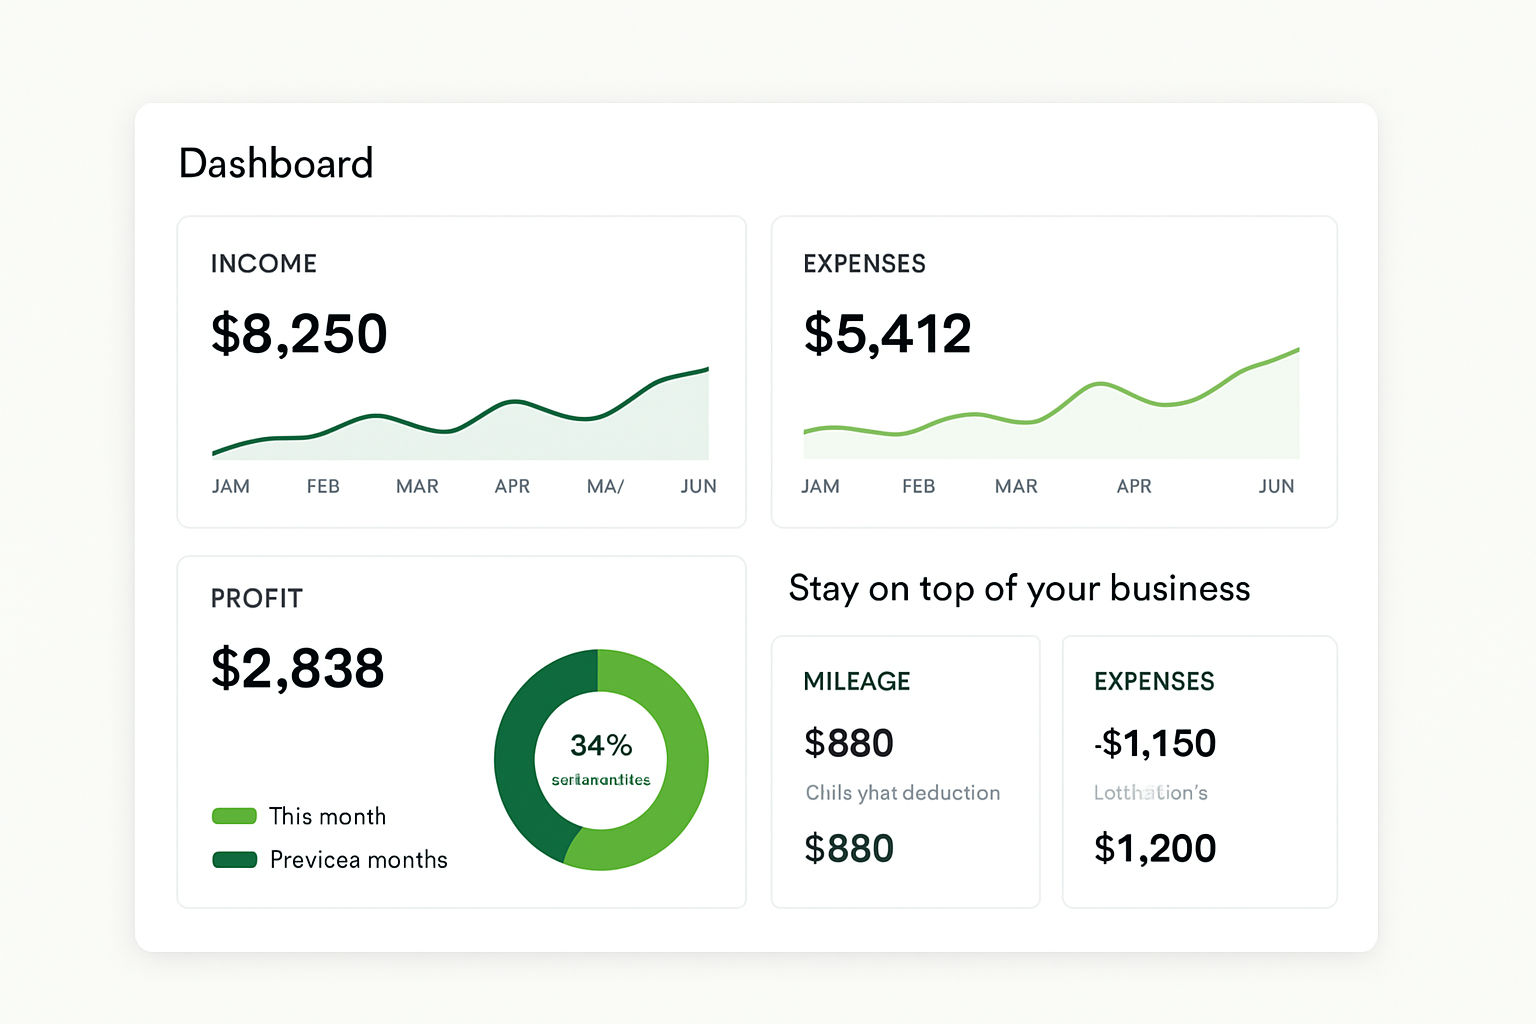Click the expenses line chart
This screenshot has height=1024, width=1536.
coord(1051,404)
